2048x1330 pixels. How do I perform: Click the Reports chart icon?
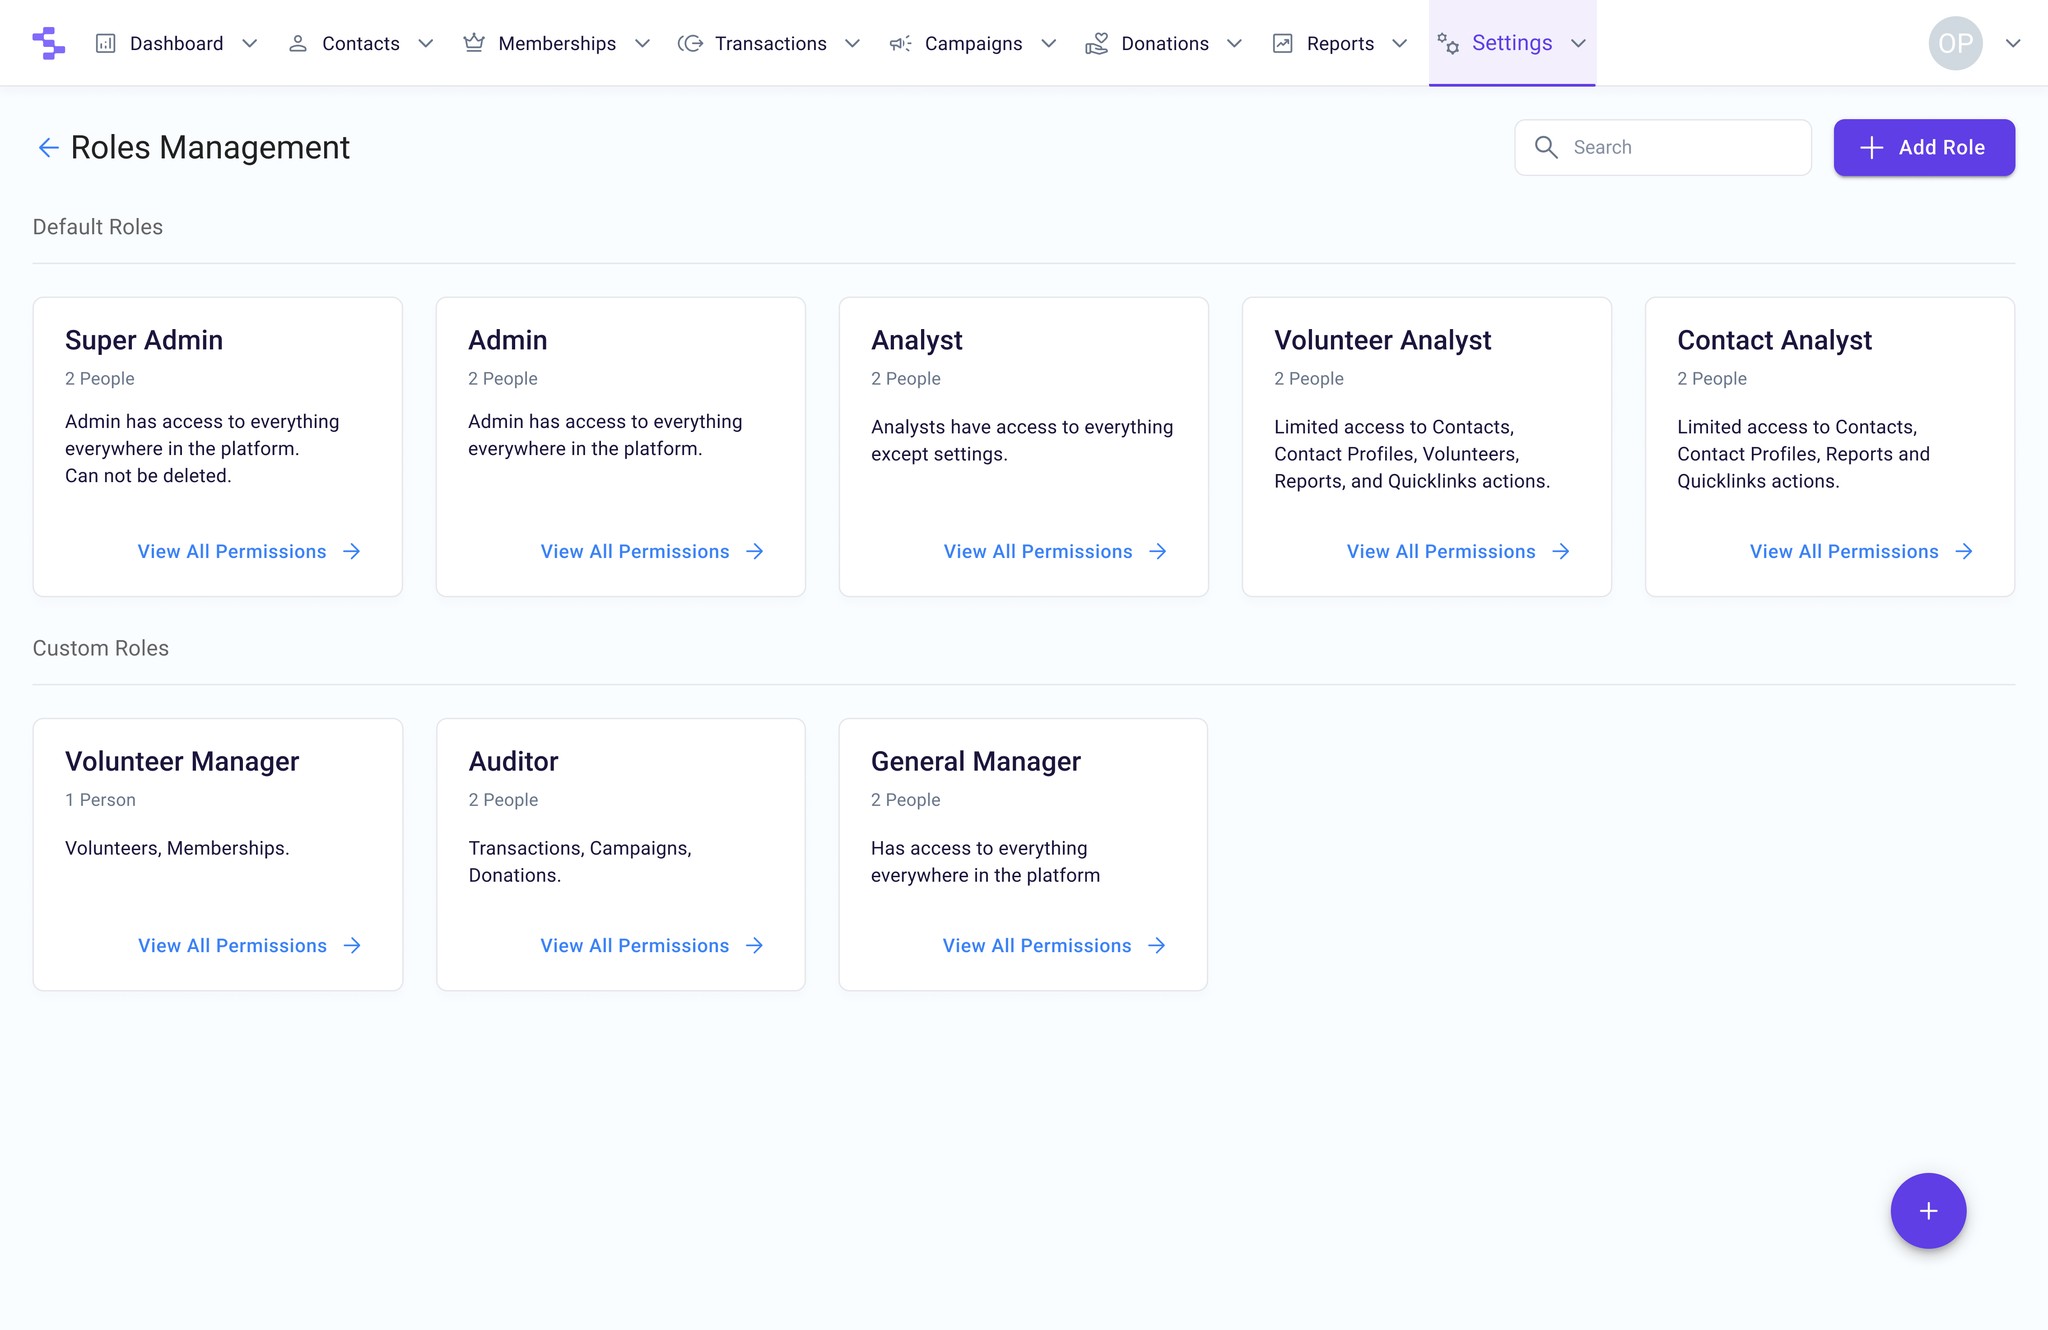[1283, 43]
